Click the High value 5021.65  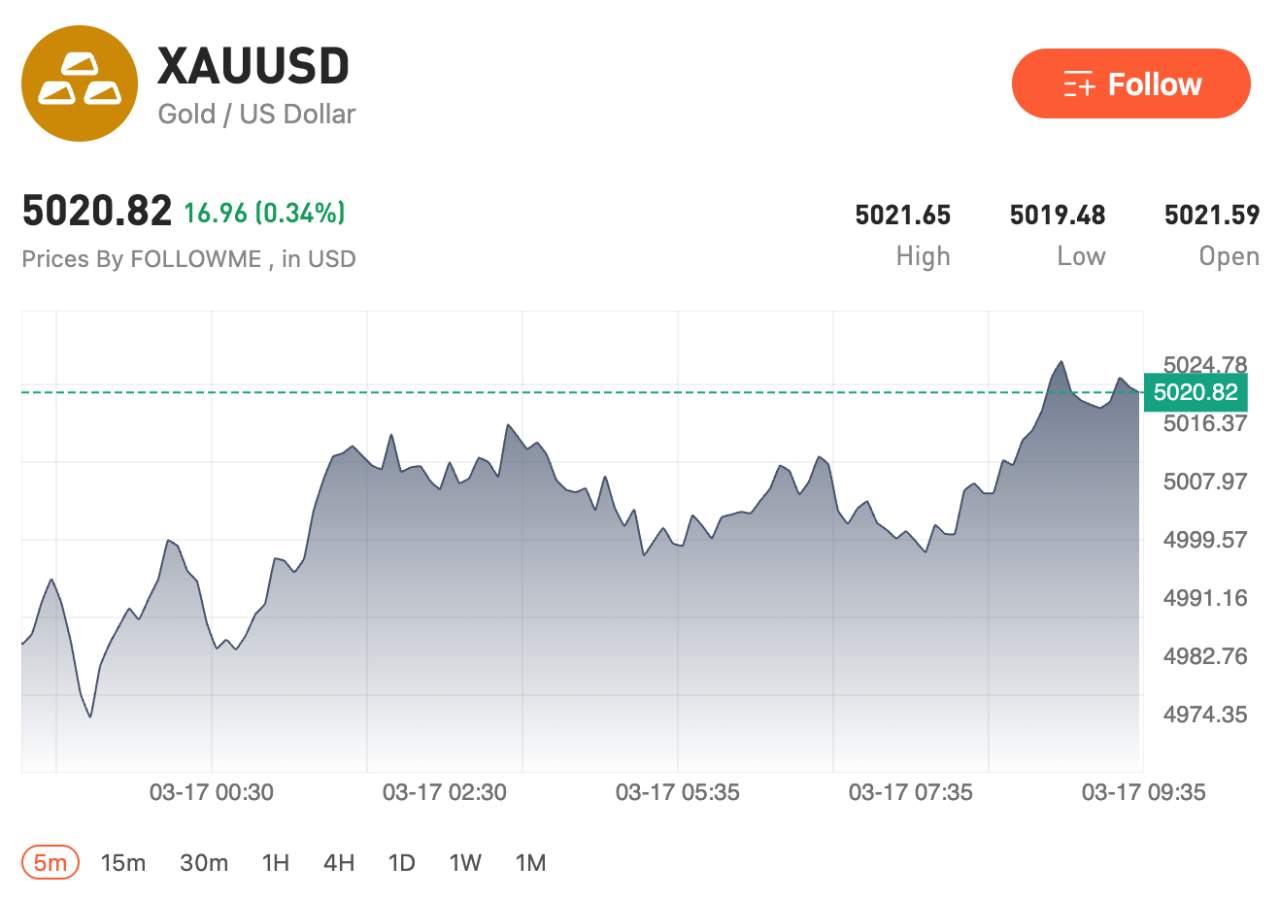tap(903, 214)
